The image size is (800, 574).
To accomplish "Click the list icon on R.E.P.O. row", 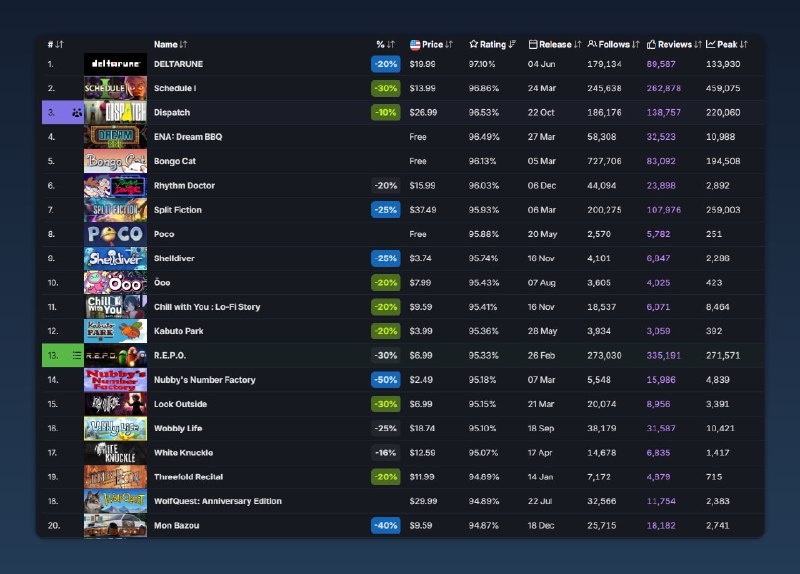I will (77, 355).
